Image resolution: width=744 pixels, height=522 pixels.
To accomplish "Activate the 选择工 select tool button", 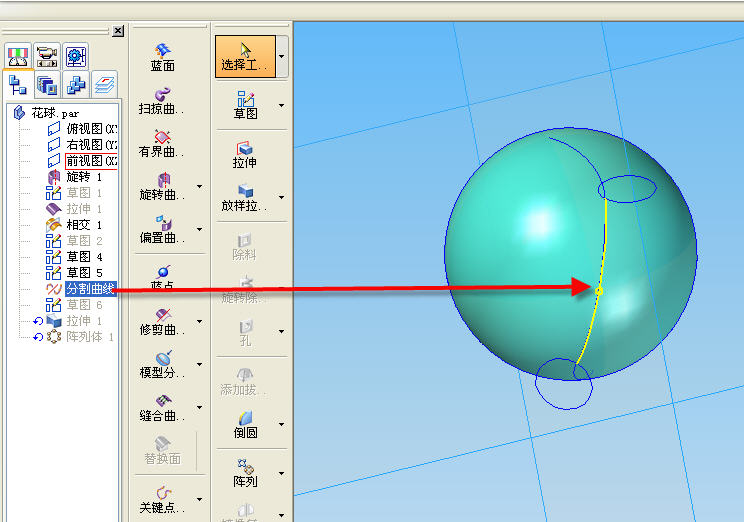I will 245,56.
